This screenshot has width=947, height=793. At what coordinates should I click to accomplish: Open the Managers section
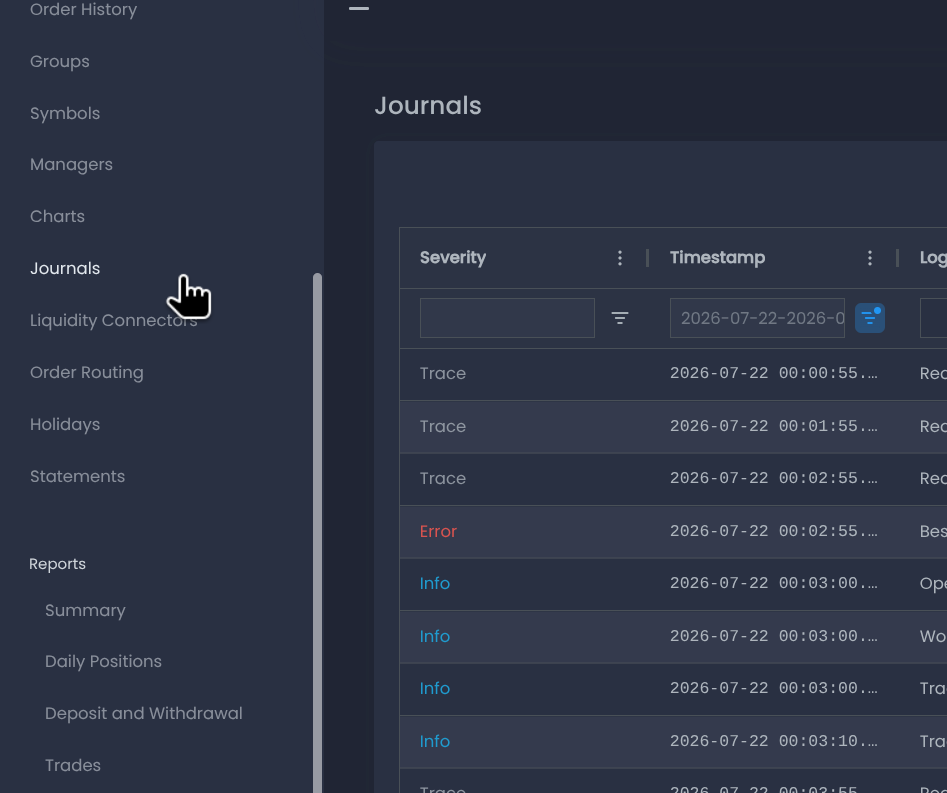pyautogui.click(x=71, y=164)
